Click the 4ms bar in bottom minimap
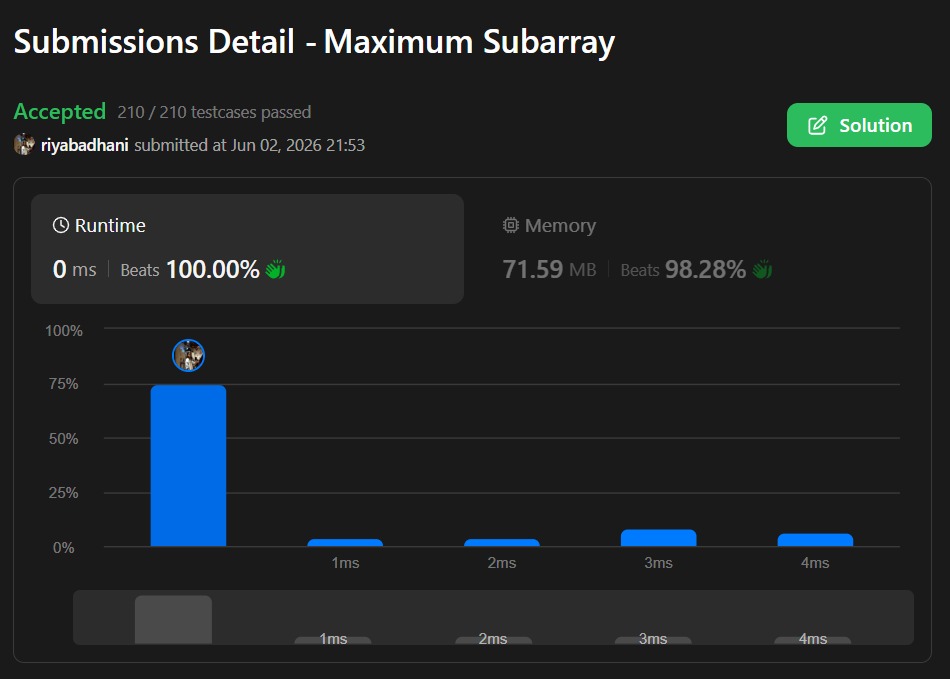 [812, 640]
